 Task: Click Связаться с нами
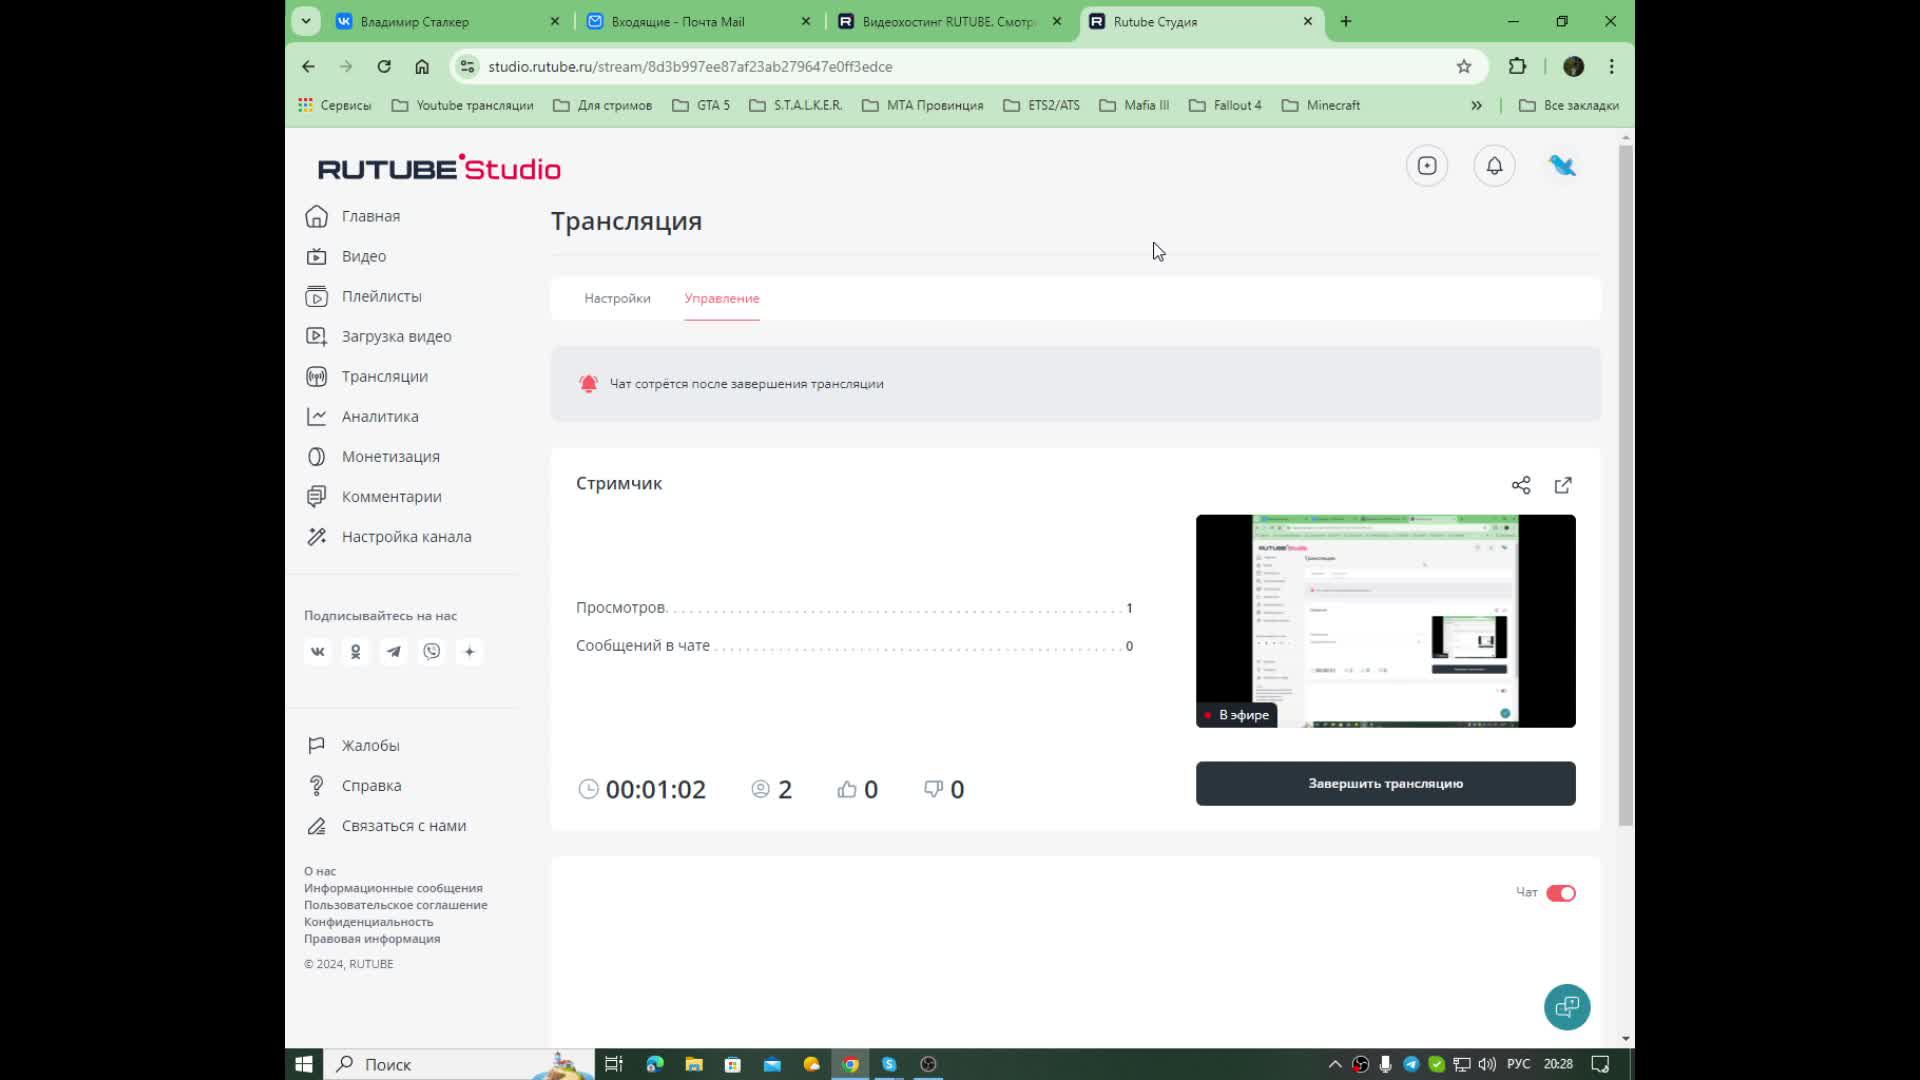(x=386, y=825)
